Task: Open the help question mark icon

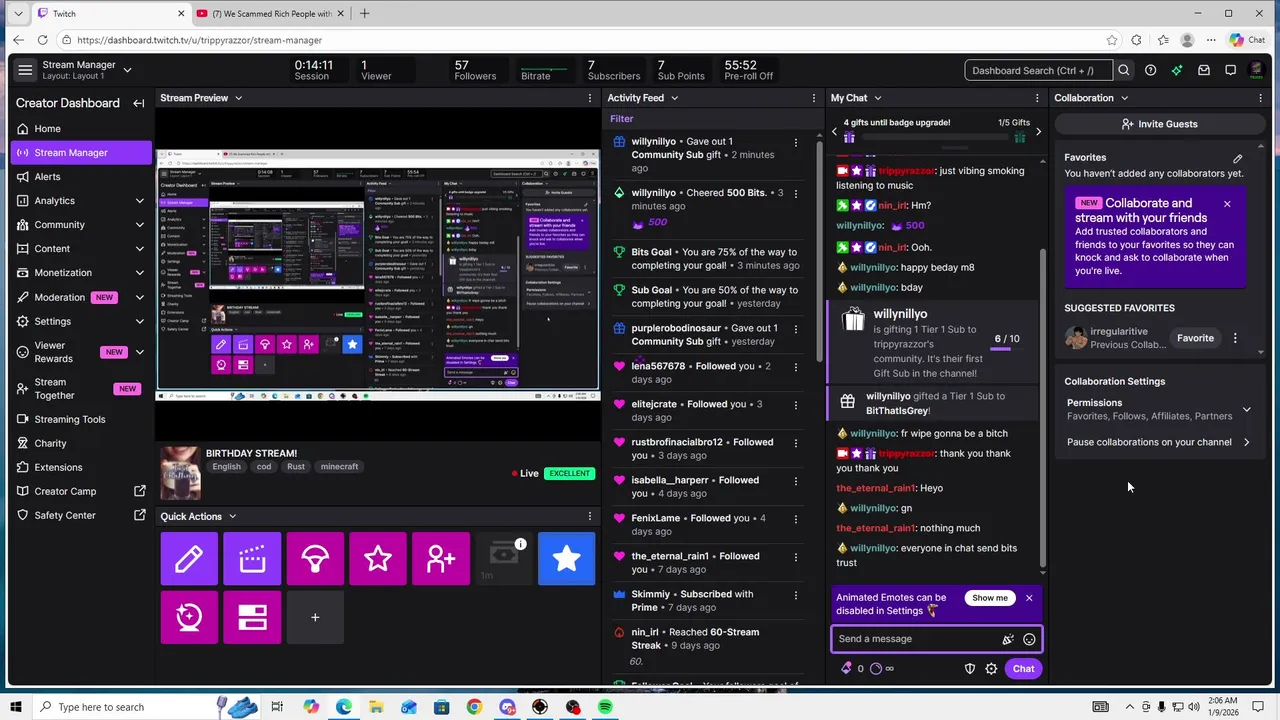Action: point(1151,70)
